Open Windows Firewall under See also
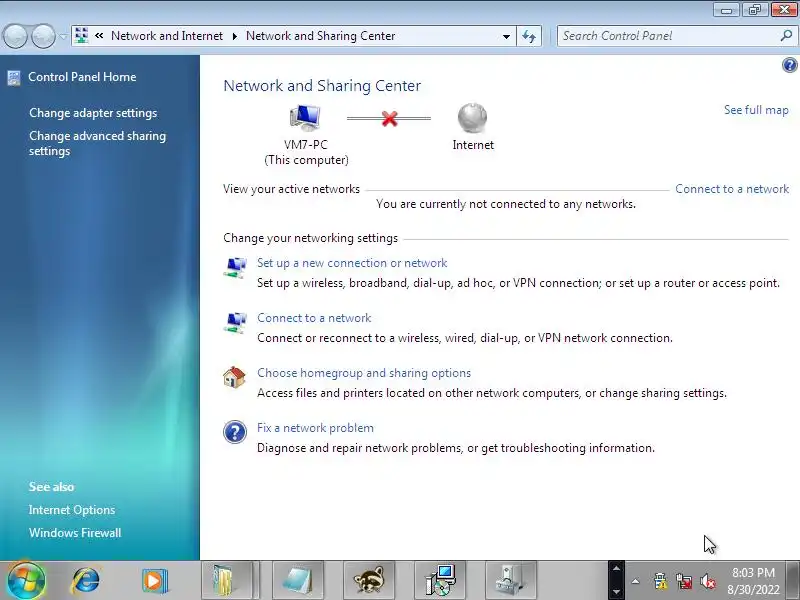 [75, 533]
